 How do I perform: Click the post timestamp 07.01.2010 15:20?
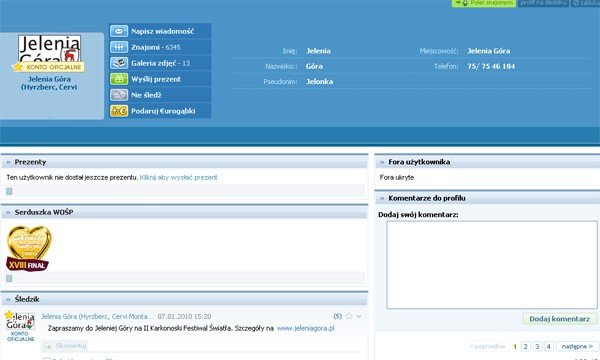pos(184,316)
